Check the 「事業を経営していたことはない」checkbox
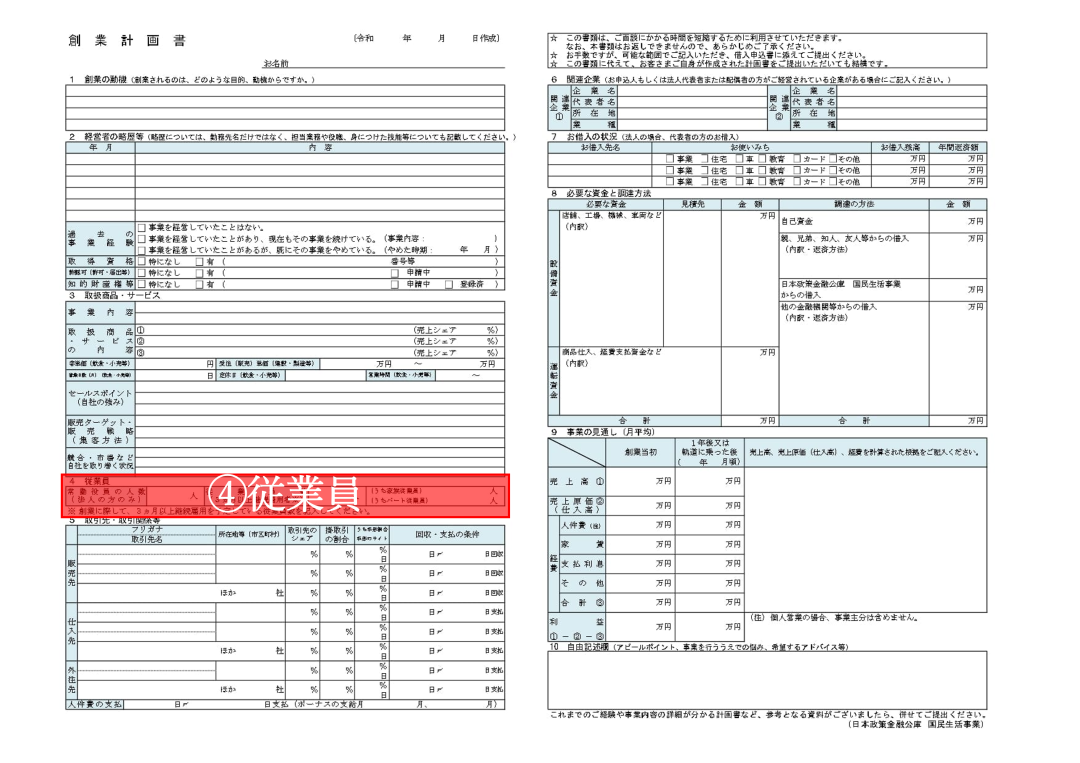The image size is (1080, 763). (x=141, y=227)
